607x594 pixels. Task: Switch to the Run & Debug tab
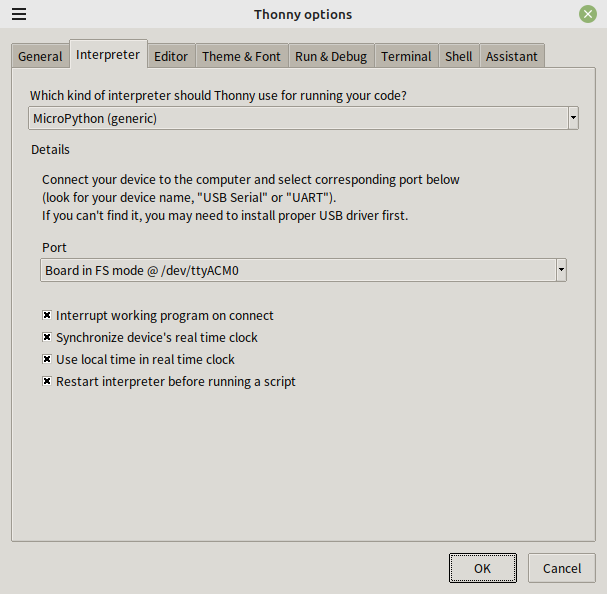coord(331,56)
